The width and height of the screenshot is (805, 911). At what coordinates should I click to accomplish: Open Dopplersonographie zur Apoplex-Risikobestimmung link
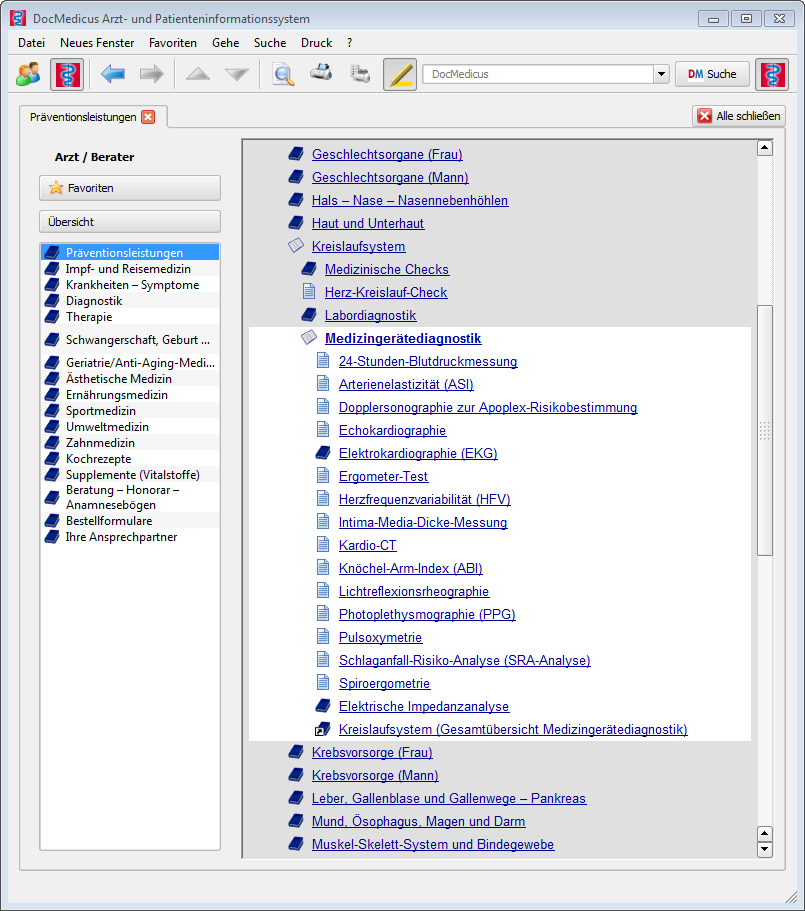click(x=488, y=407)
